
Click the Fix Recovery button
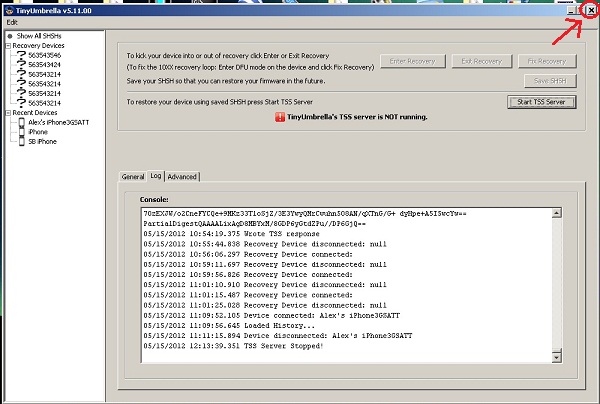click(x=547, y=61)
